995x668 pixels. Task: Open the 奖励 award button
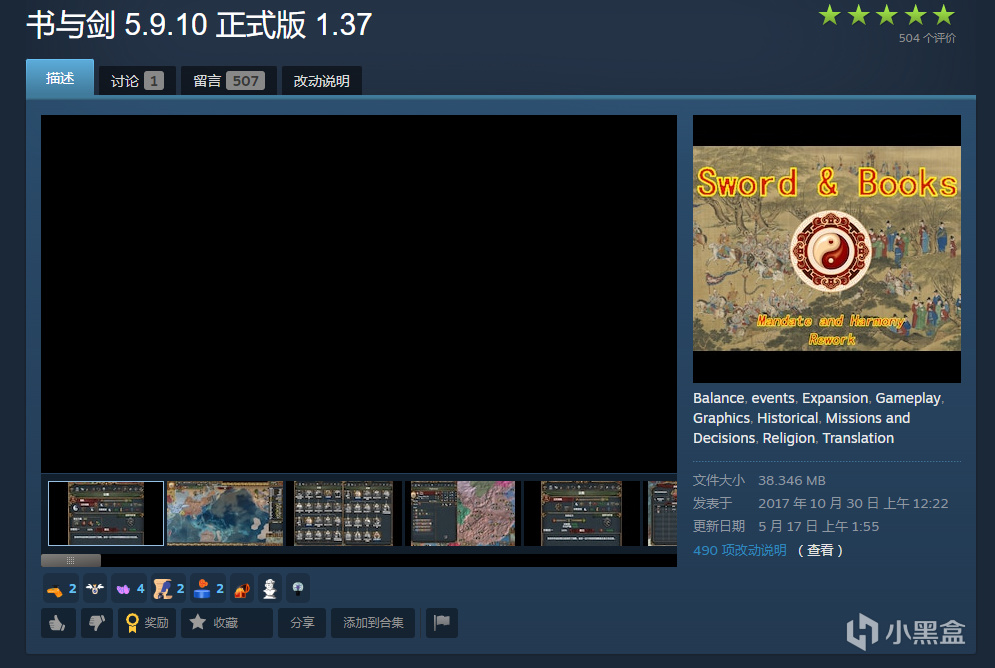(147, 623)
